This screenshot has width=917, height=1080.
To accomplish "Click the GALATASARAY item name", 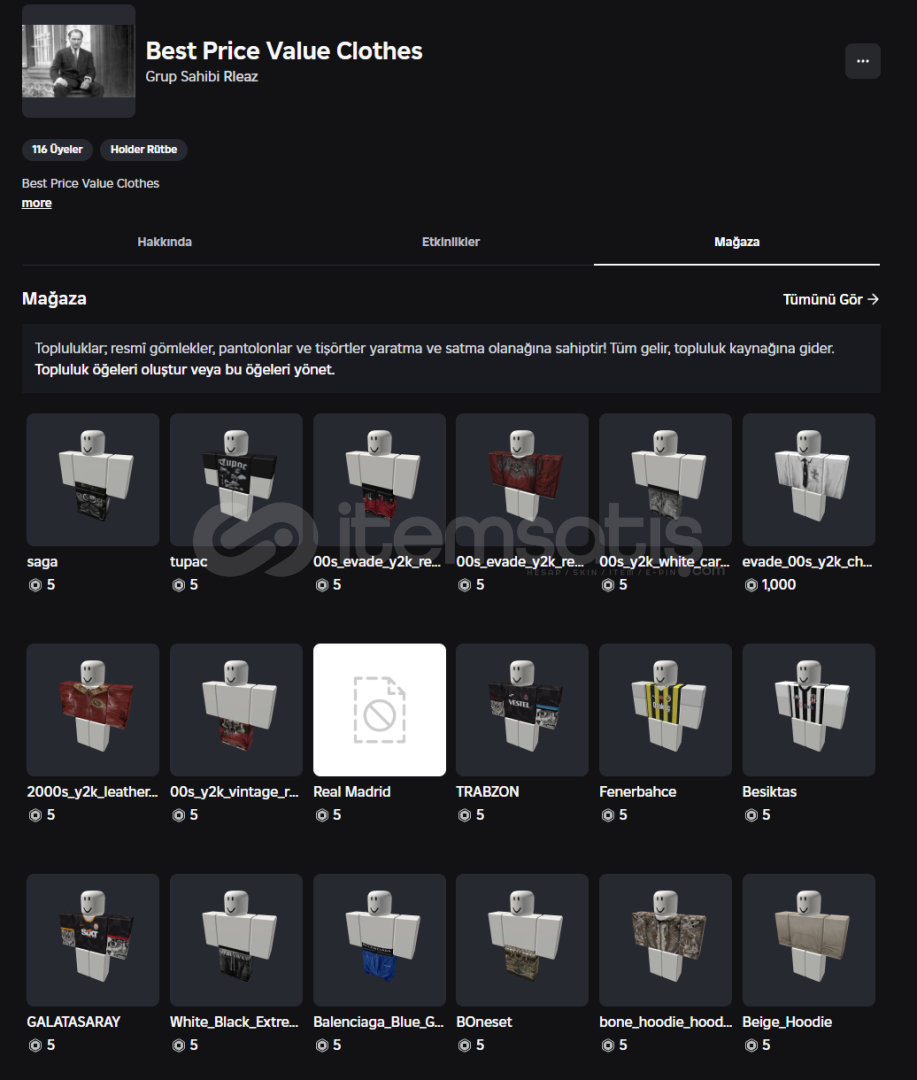I will (x=74, y=1022).
